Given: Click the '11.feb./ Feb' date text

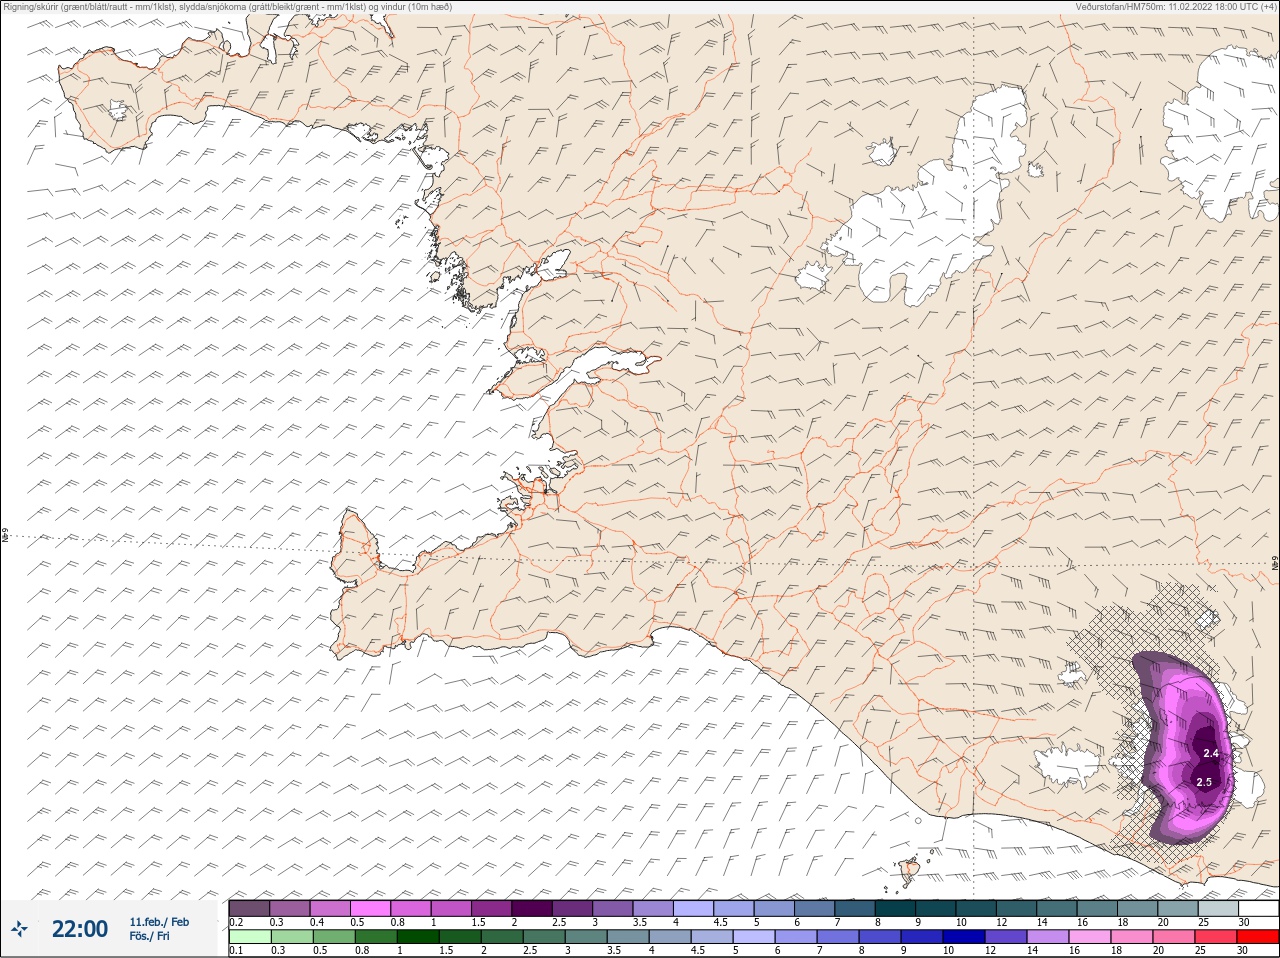Looking at the screenshot, I should click(x=159, y=922).
